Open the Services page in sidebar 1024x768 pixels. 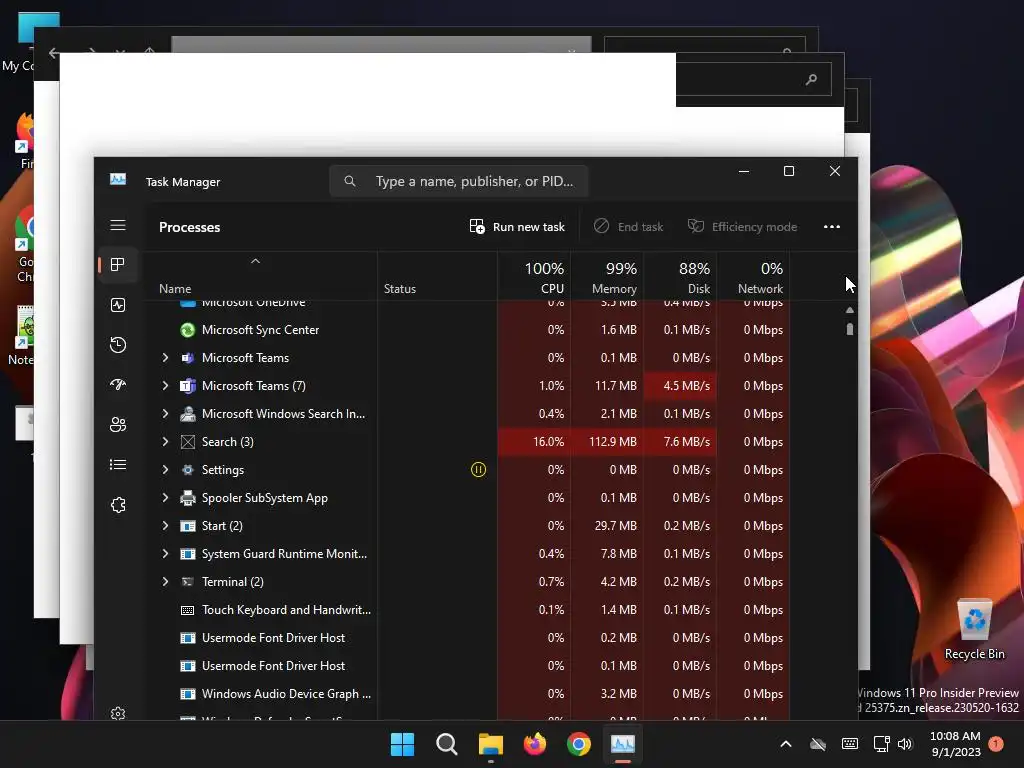[x=118, y=505]
